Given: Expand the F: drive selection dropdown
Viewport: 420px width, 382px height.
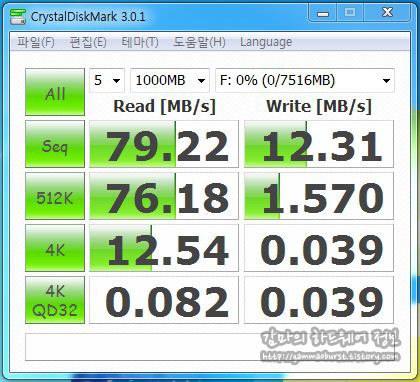Looking at the screenshot, I should [305, 80].
